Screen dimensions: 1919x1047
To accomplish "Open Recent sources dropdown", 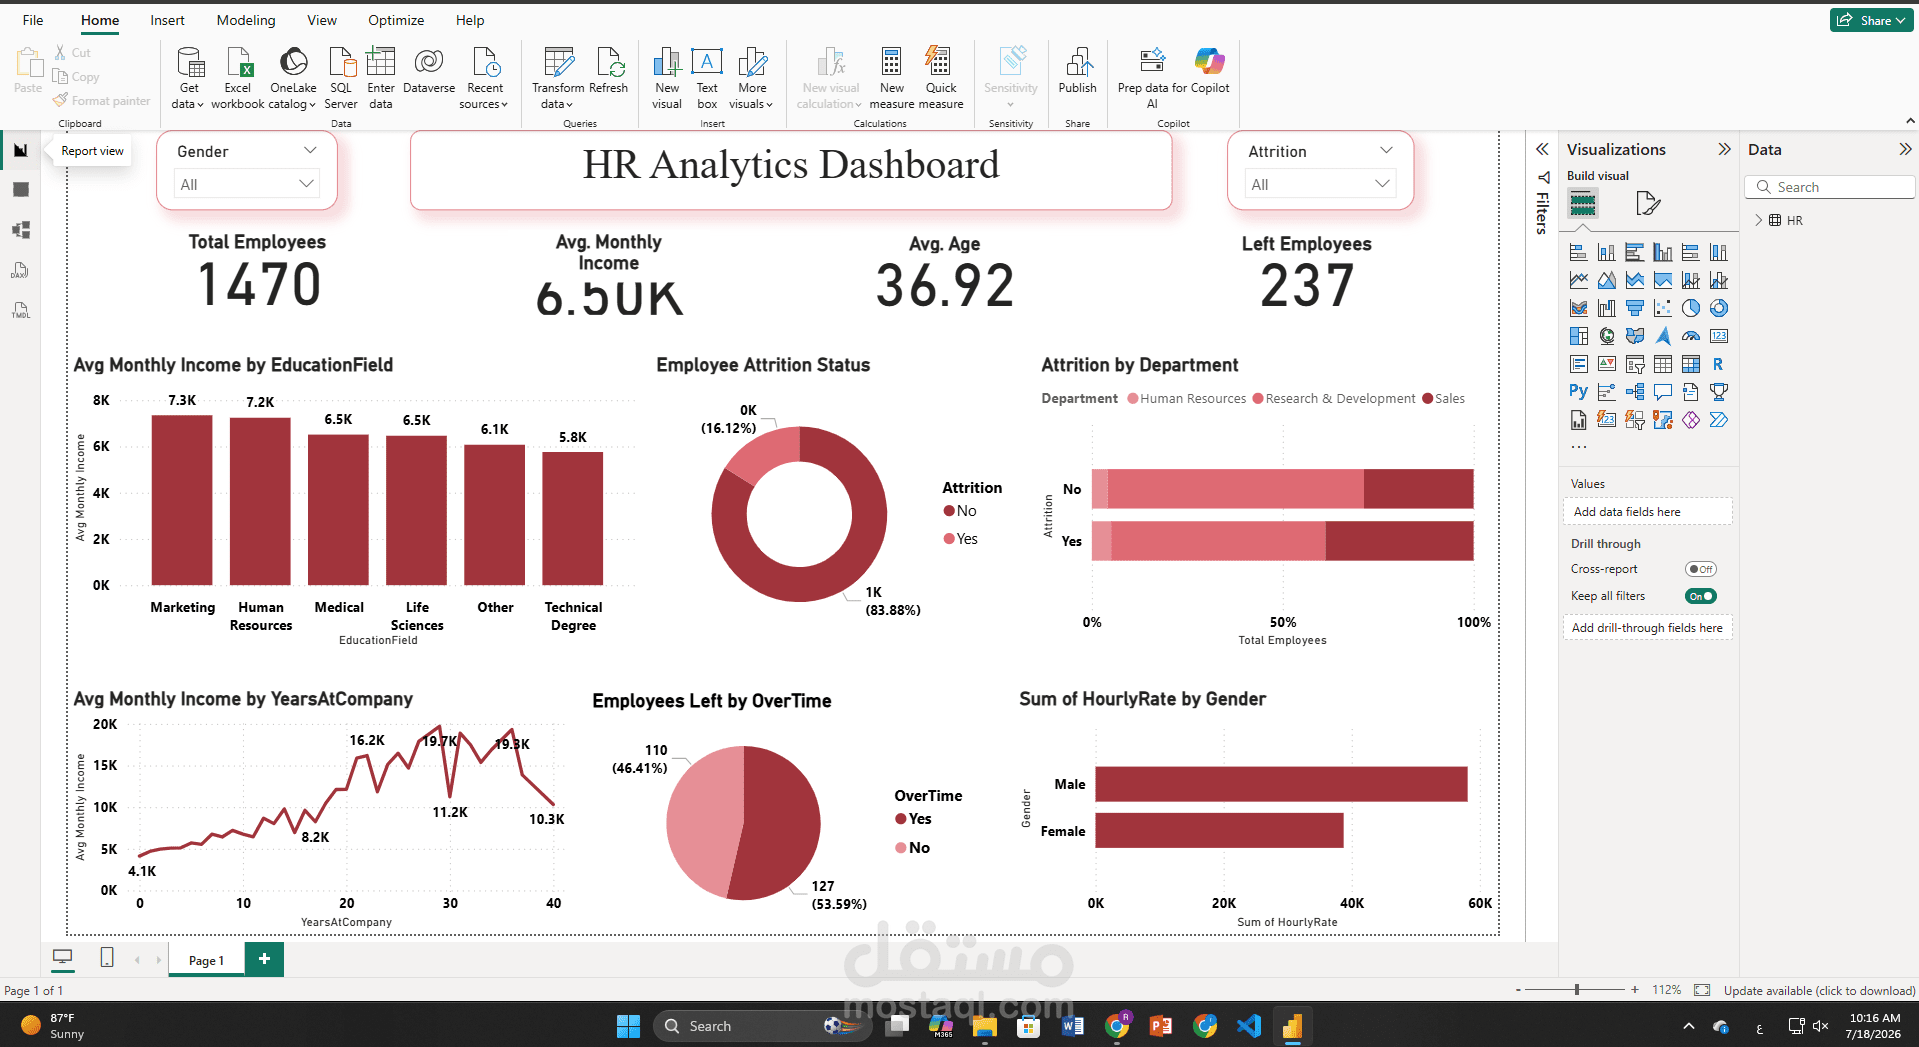I will pyautogui.click(x=485, y=78).
